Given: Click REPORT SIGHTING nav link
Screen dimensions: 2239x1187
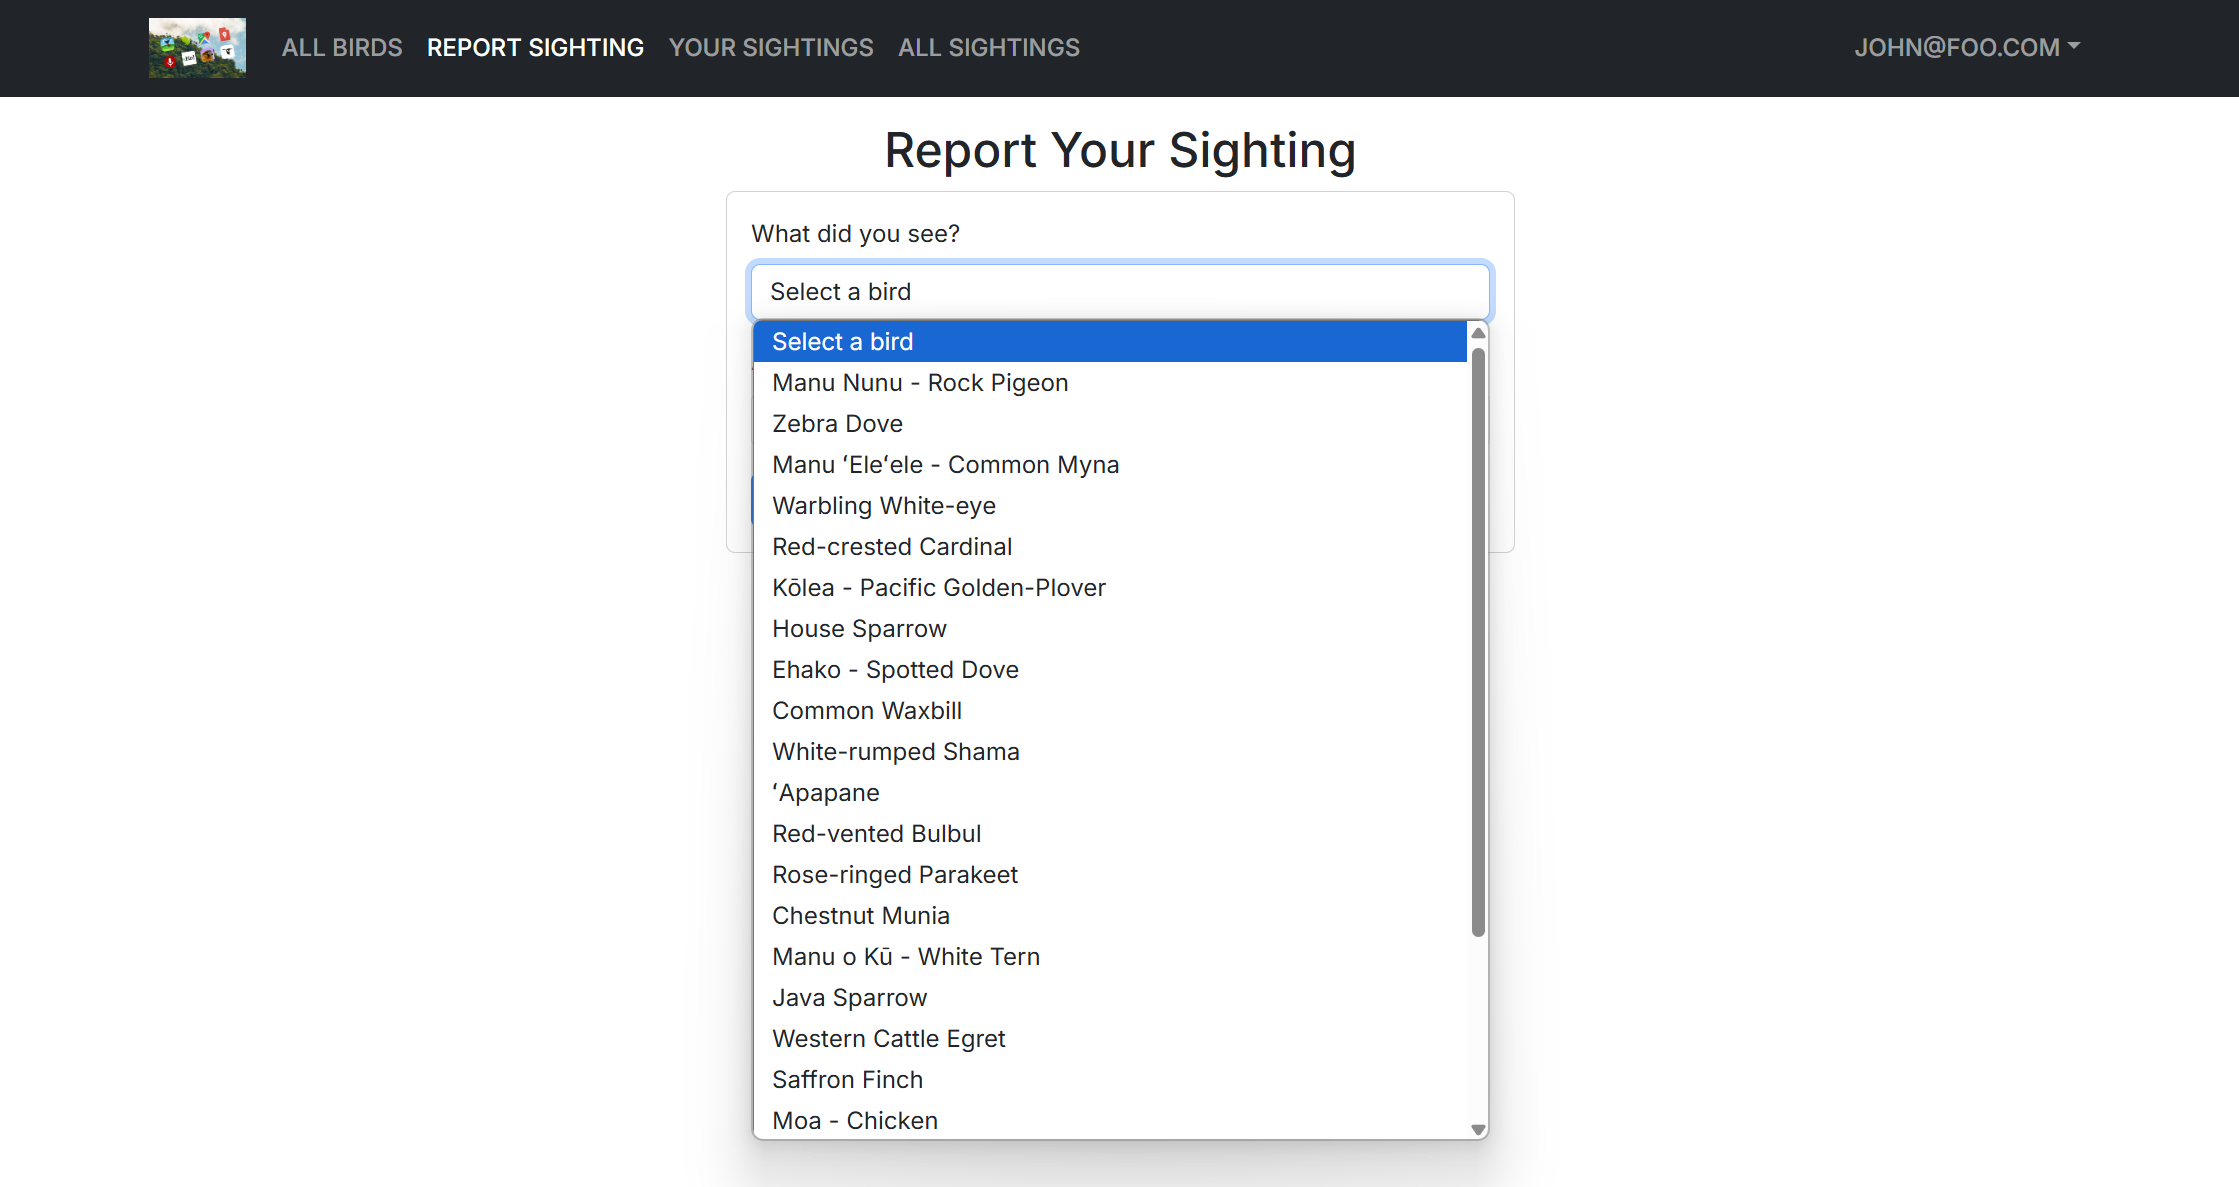Looking at the screenshot, I should 535,47.
